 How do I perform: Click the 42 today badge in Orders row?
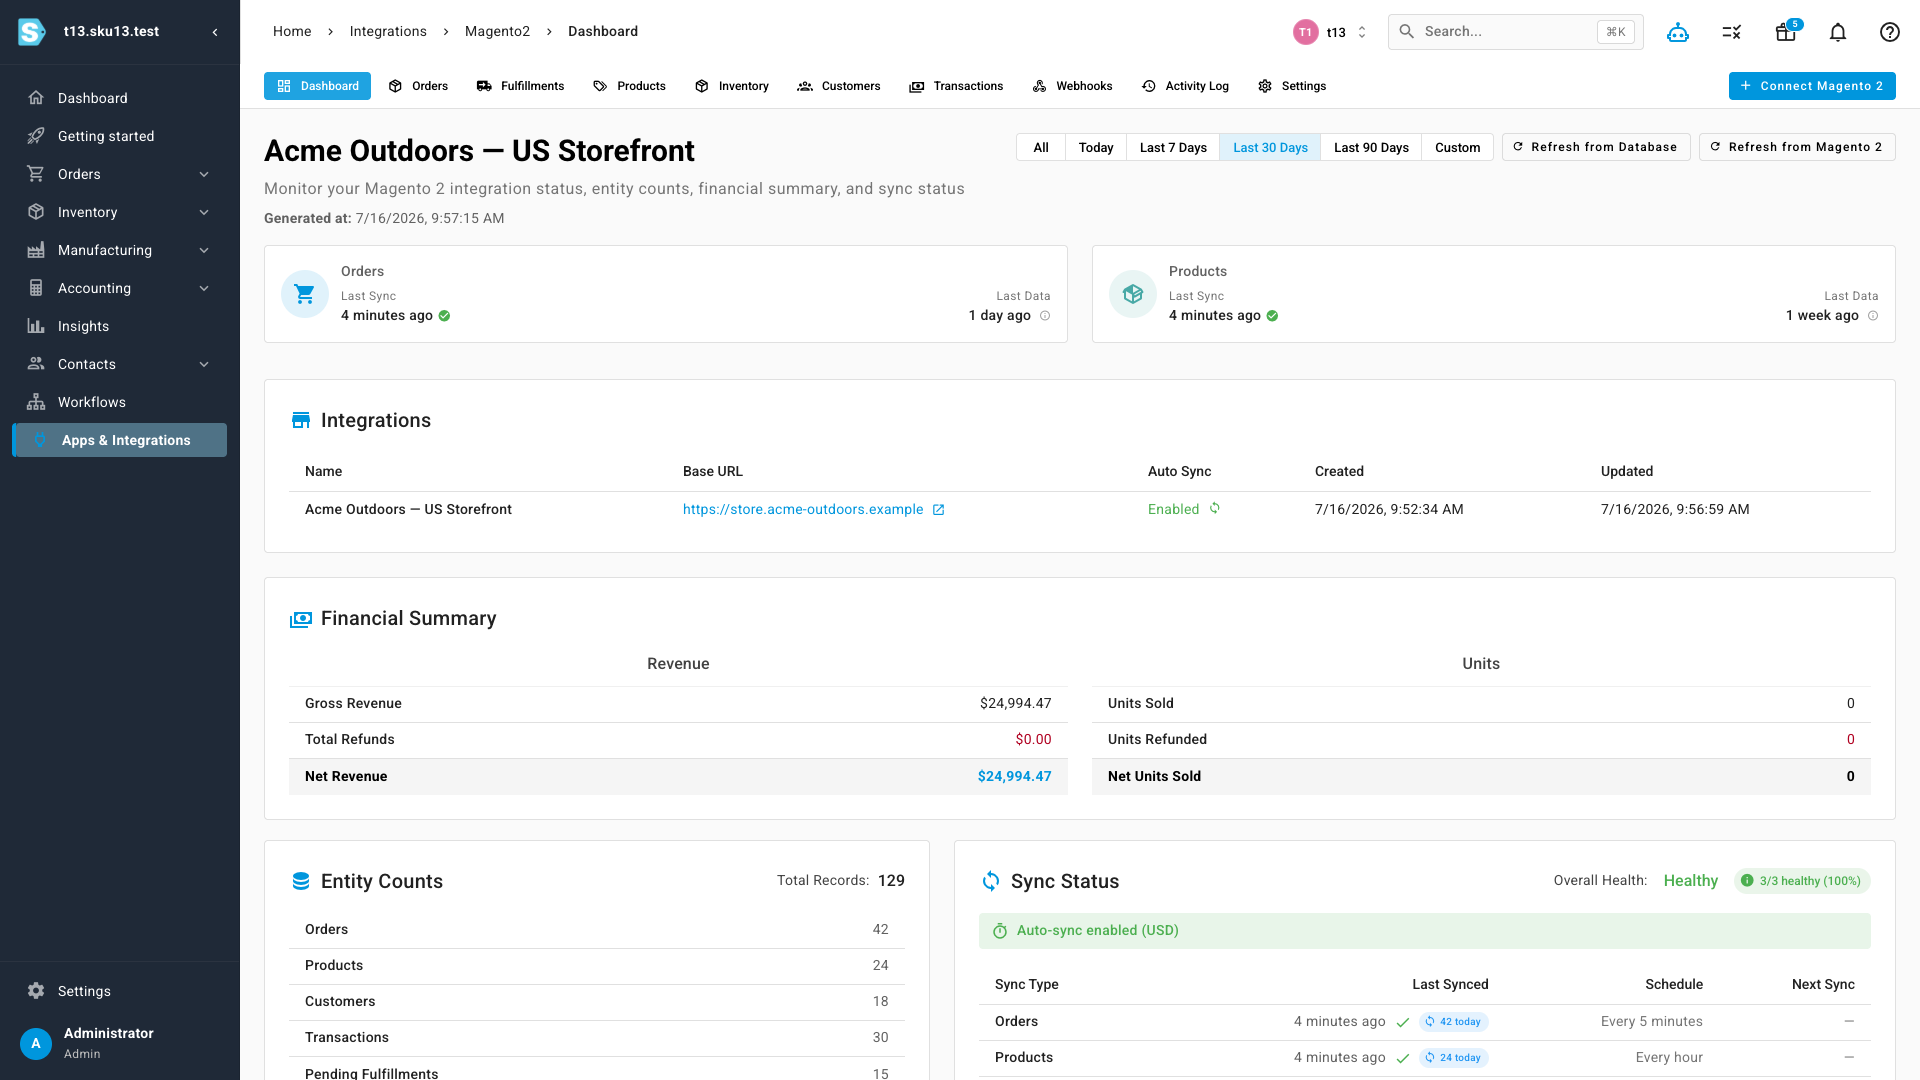[x=1453, y=1022]
